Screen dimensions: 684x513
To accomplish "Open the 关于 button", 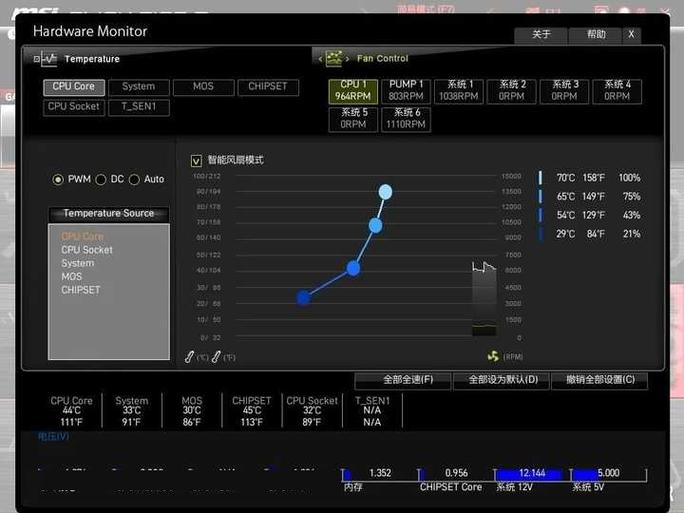I will pyautogui.click(x=541, y=34).
